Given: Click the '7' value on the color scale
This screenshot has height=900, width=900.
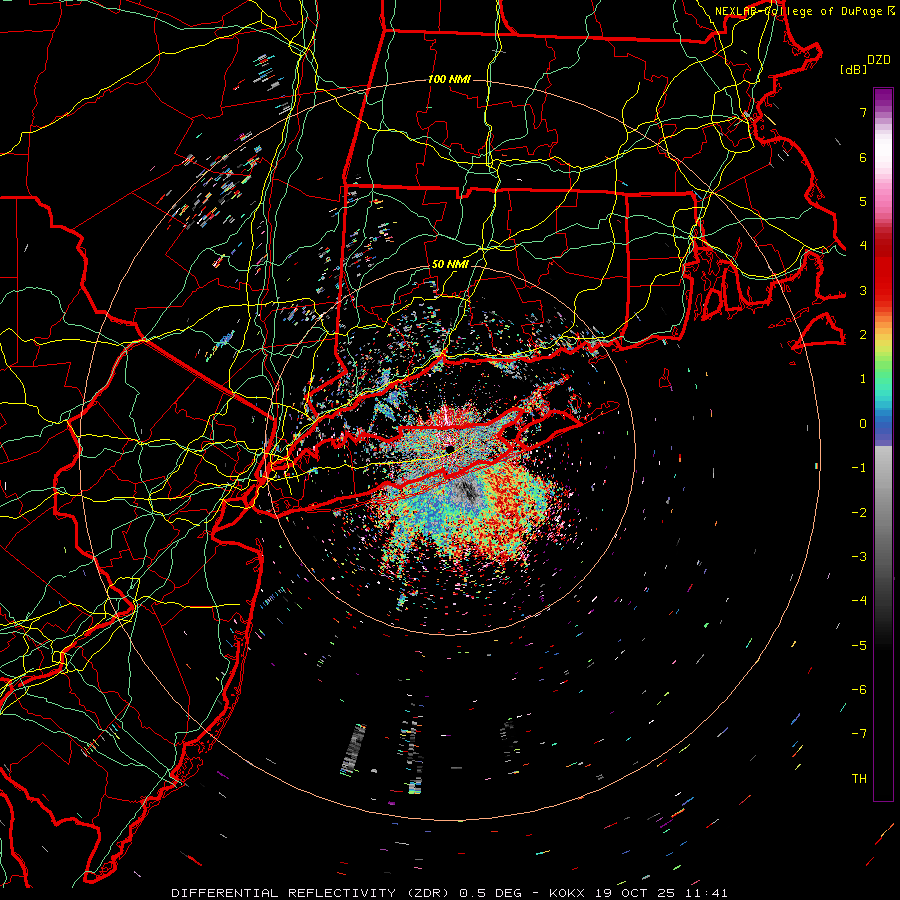Looking at the screenshot, I should click(x=863, y=112).
